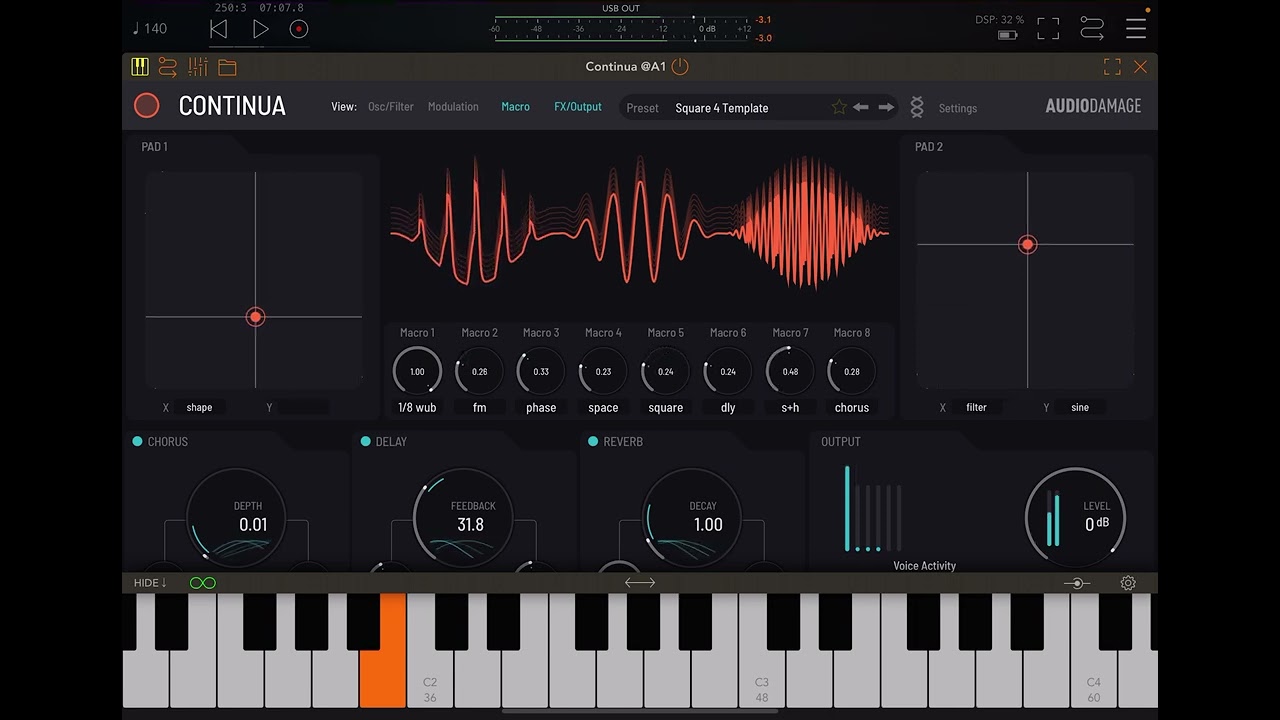The height and width of the screenshot is (720, 1280).
Task: Expand the plugin window to fullscreen
Action: [x=1112, y=67]
